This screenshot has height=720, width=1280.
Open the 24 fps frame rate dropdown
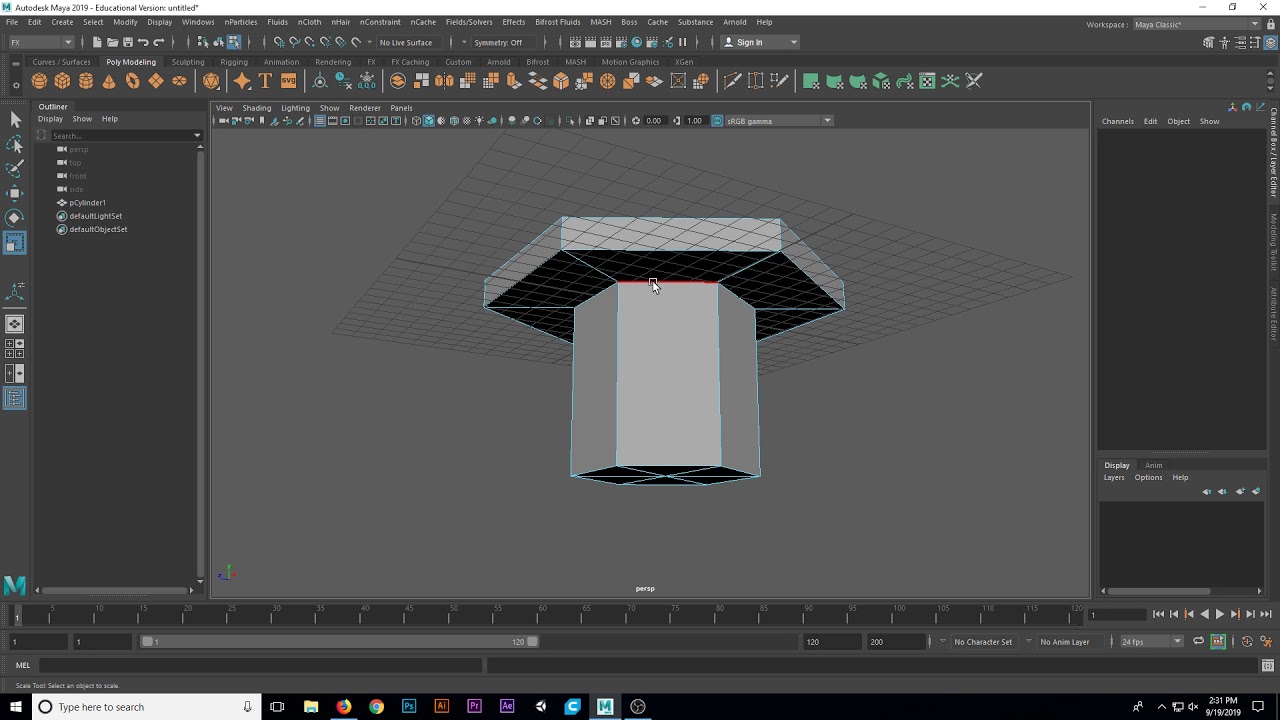[1150, 641]
